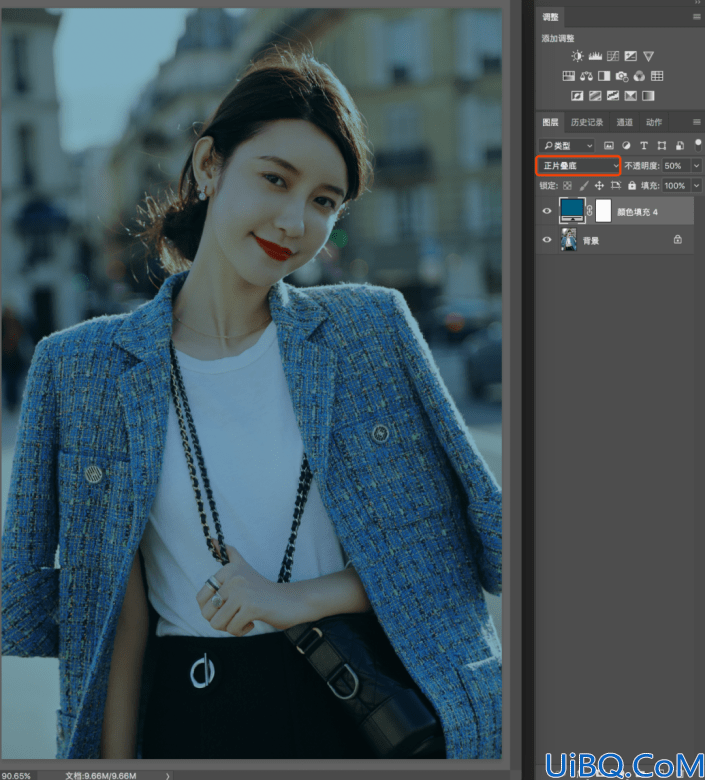
Task: Add an Exposure adjustment layer
Action: tap(630, 56)
